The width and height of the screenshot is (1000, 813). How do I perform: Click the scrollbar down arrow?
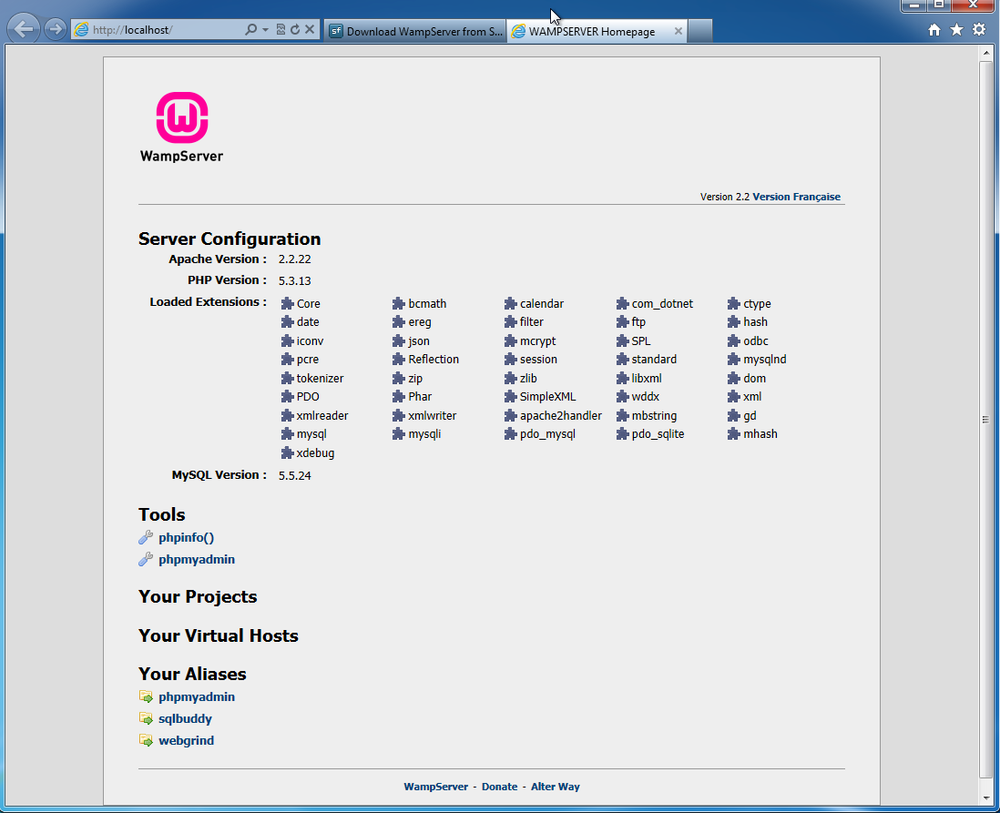coord(985,798)
